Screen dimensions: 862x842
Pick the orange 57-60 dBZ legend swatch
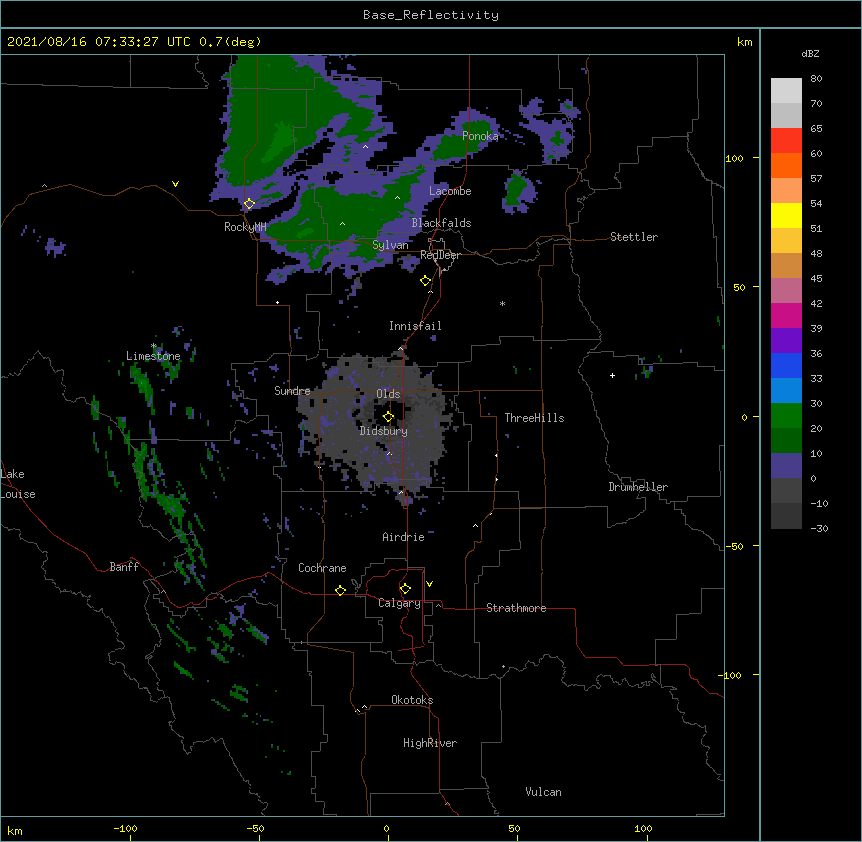[x=786, y=165]
